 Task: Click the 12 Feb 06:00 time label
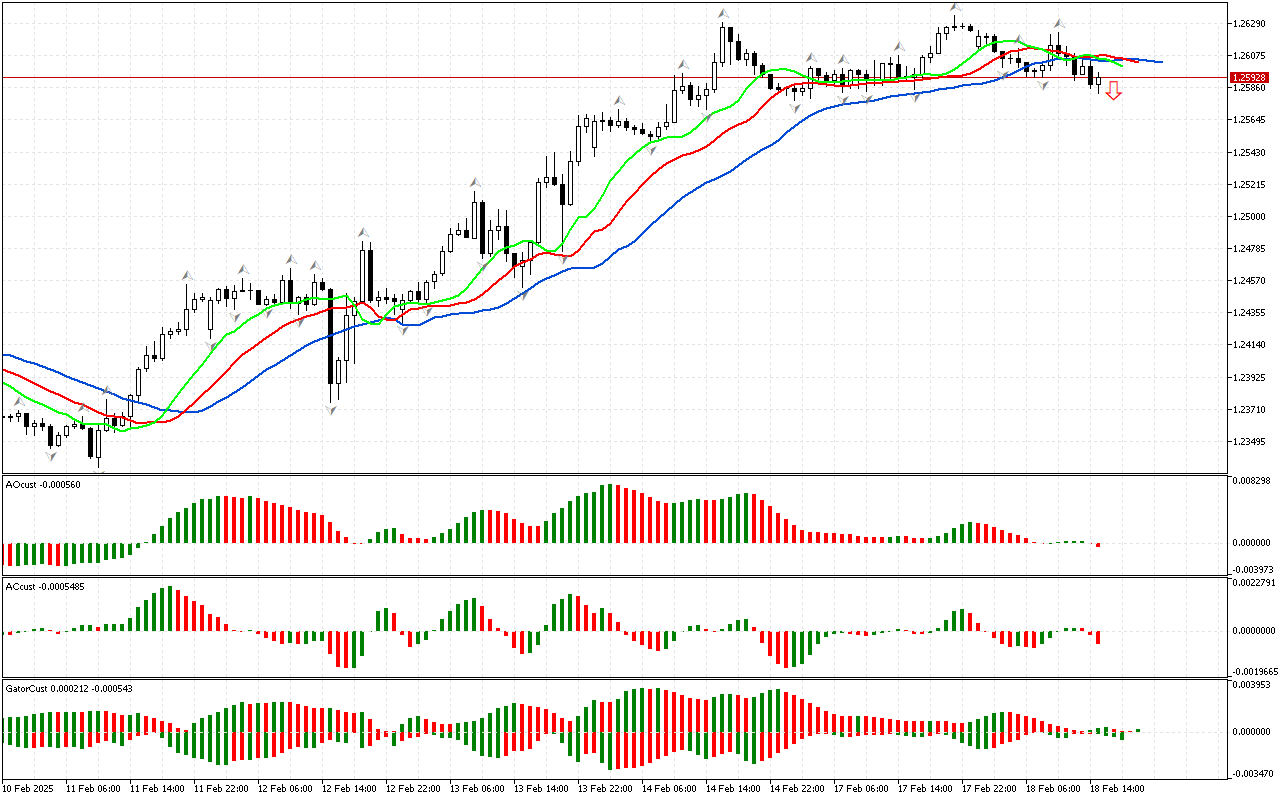tap(285, 788)
